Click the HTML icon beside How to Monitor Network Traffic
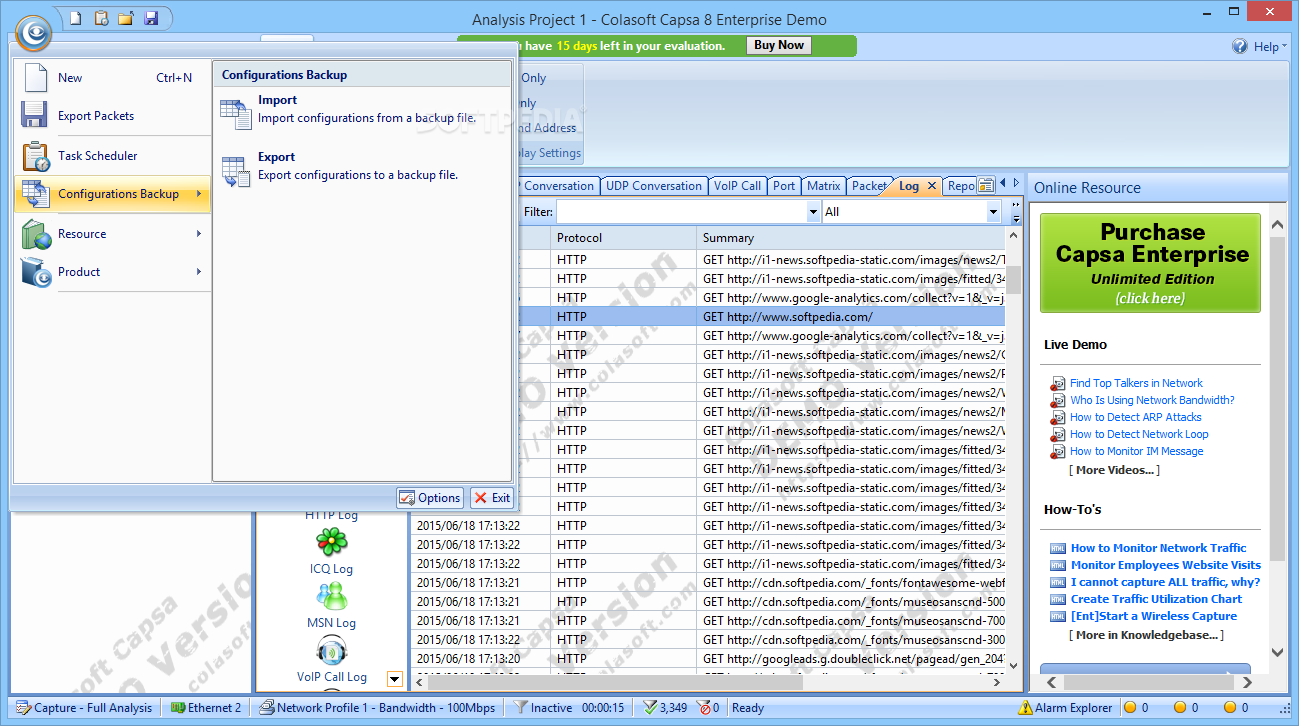Image resolution: width=1299 pixels, height=726 pixels. (x=1058, y=548)
